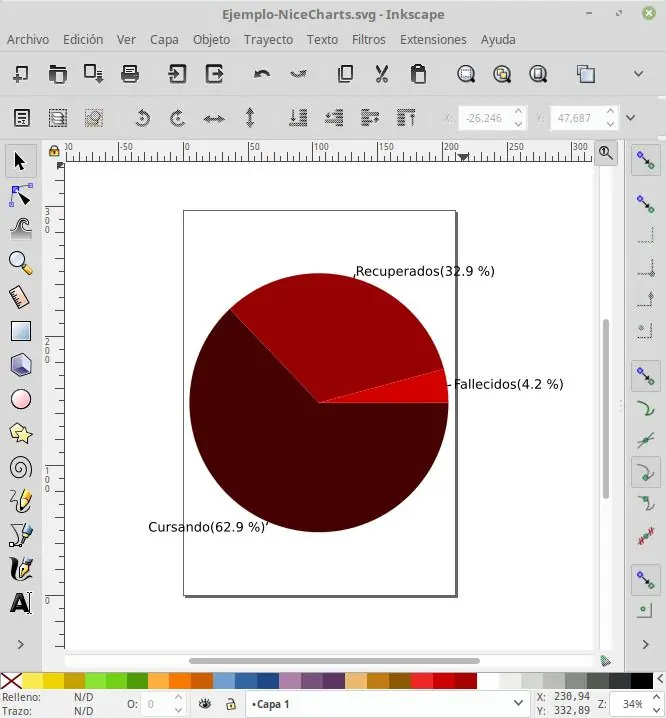Select the Spiral tool
Image resolution: width=666 pixels, height=718 pixels.
[x=21, y=468]
